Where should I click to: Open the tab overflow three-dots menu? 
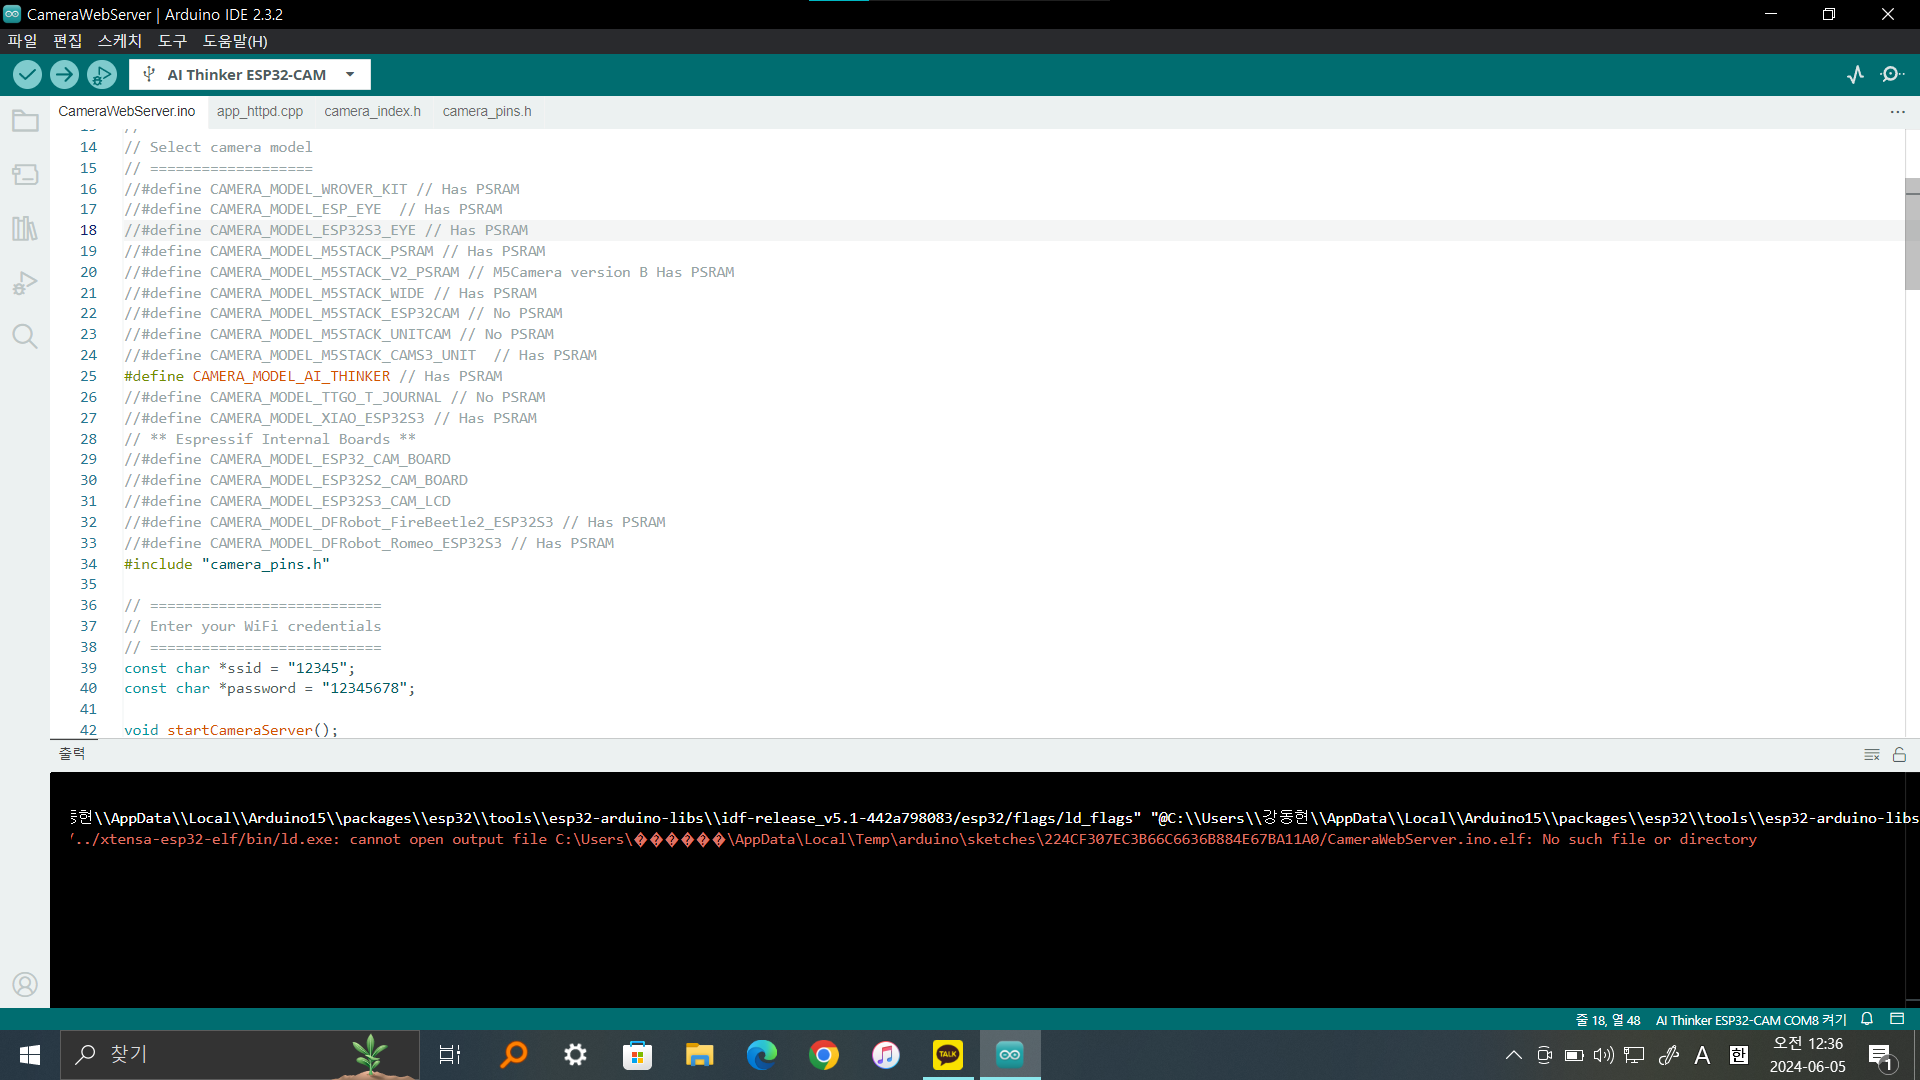point(1897,112)
